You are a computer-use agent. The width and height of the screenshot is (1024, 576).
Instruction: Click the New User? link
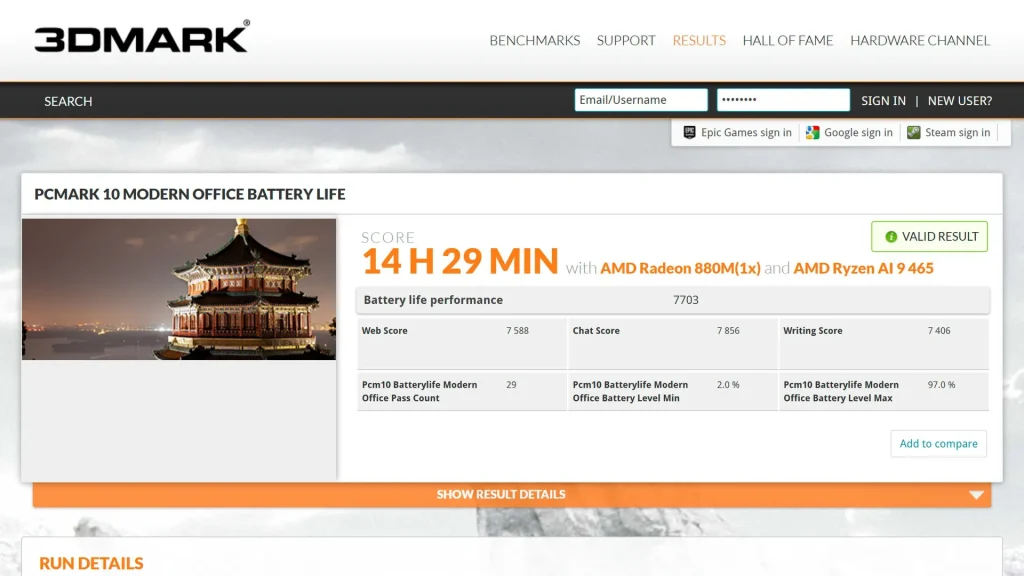(959, 101)
